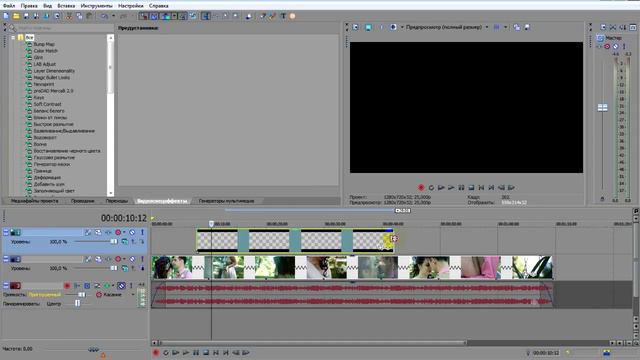
Task: Click the Open project folder icon
Action: tap(16, 16)
